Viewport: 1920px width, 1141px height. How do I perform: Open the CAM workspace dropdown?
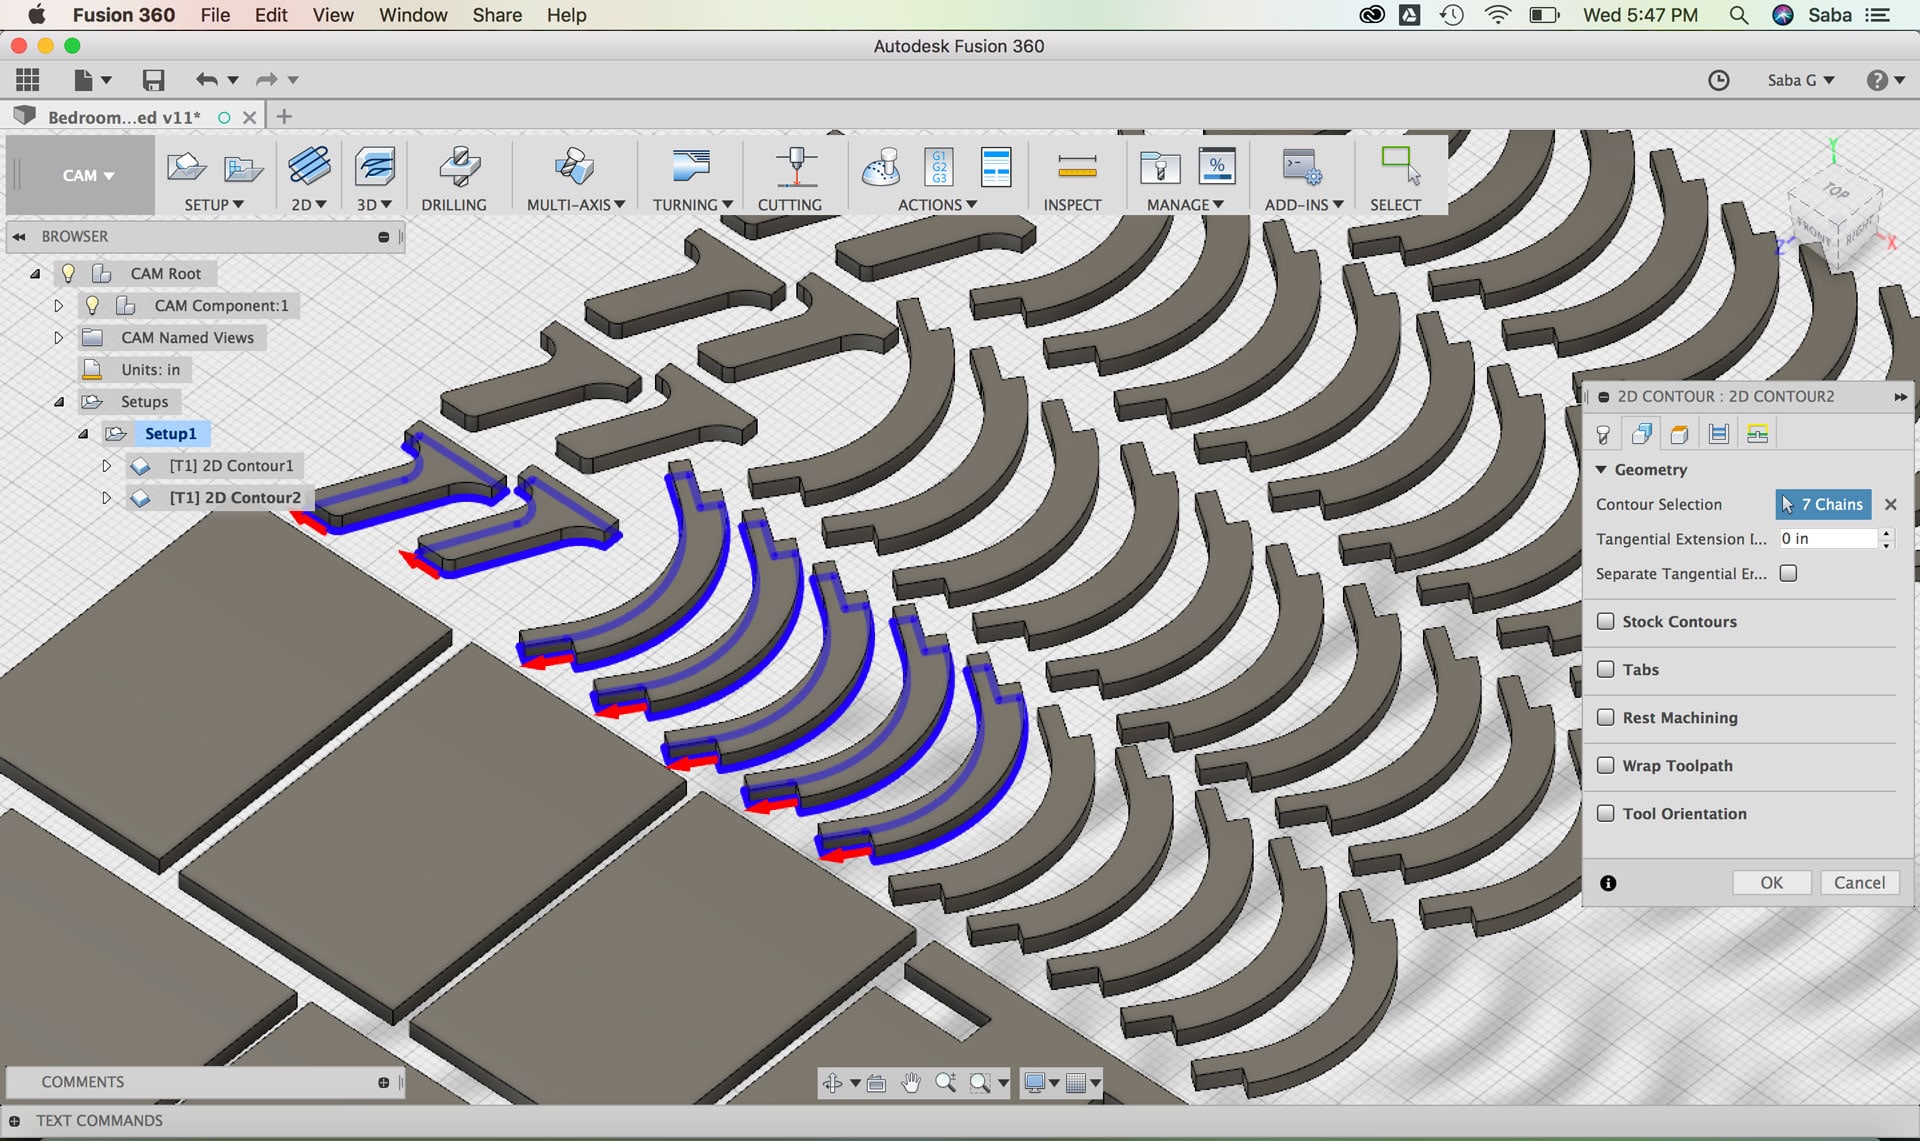(x=87, y=175)
